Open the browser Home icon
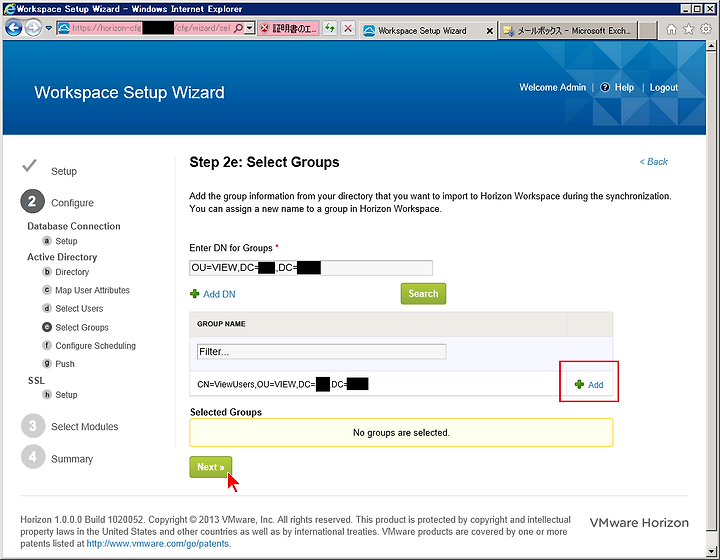The width and height of the screenshot is (720, 560). click(x=671, y=29)
